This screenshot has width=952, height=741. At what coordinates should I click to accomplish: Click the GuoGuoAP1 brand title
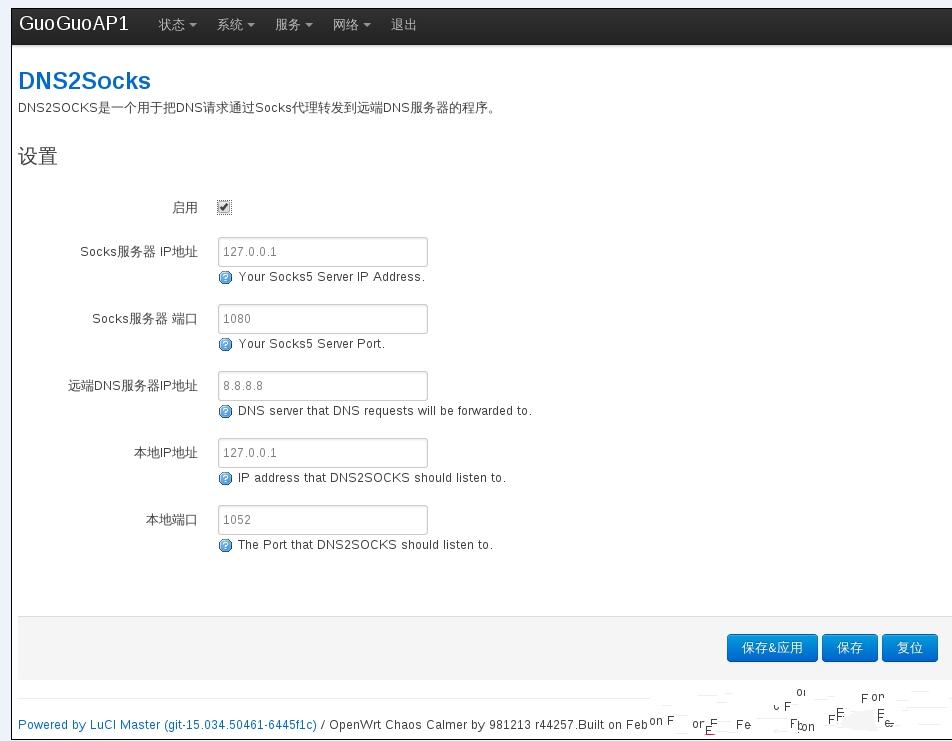click(74, 24)
